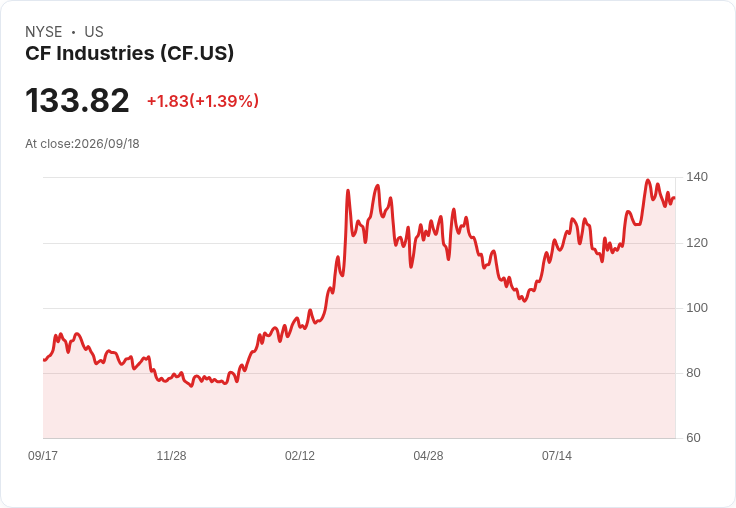This screenshot has height=508, width=736.
Task: Click the US market label
Action: pos(94,32)
